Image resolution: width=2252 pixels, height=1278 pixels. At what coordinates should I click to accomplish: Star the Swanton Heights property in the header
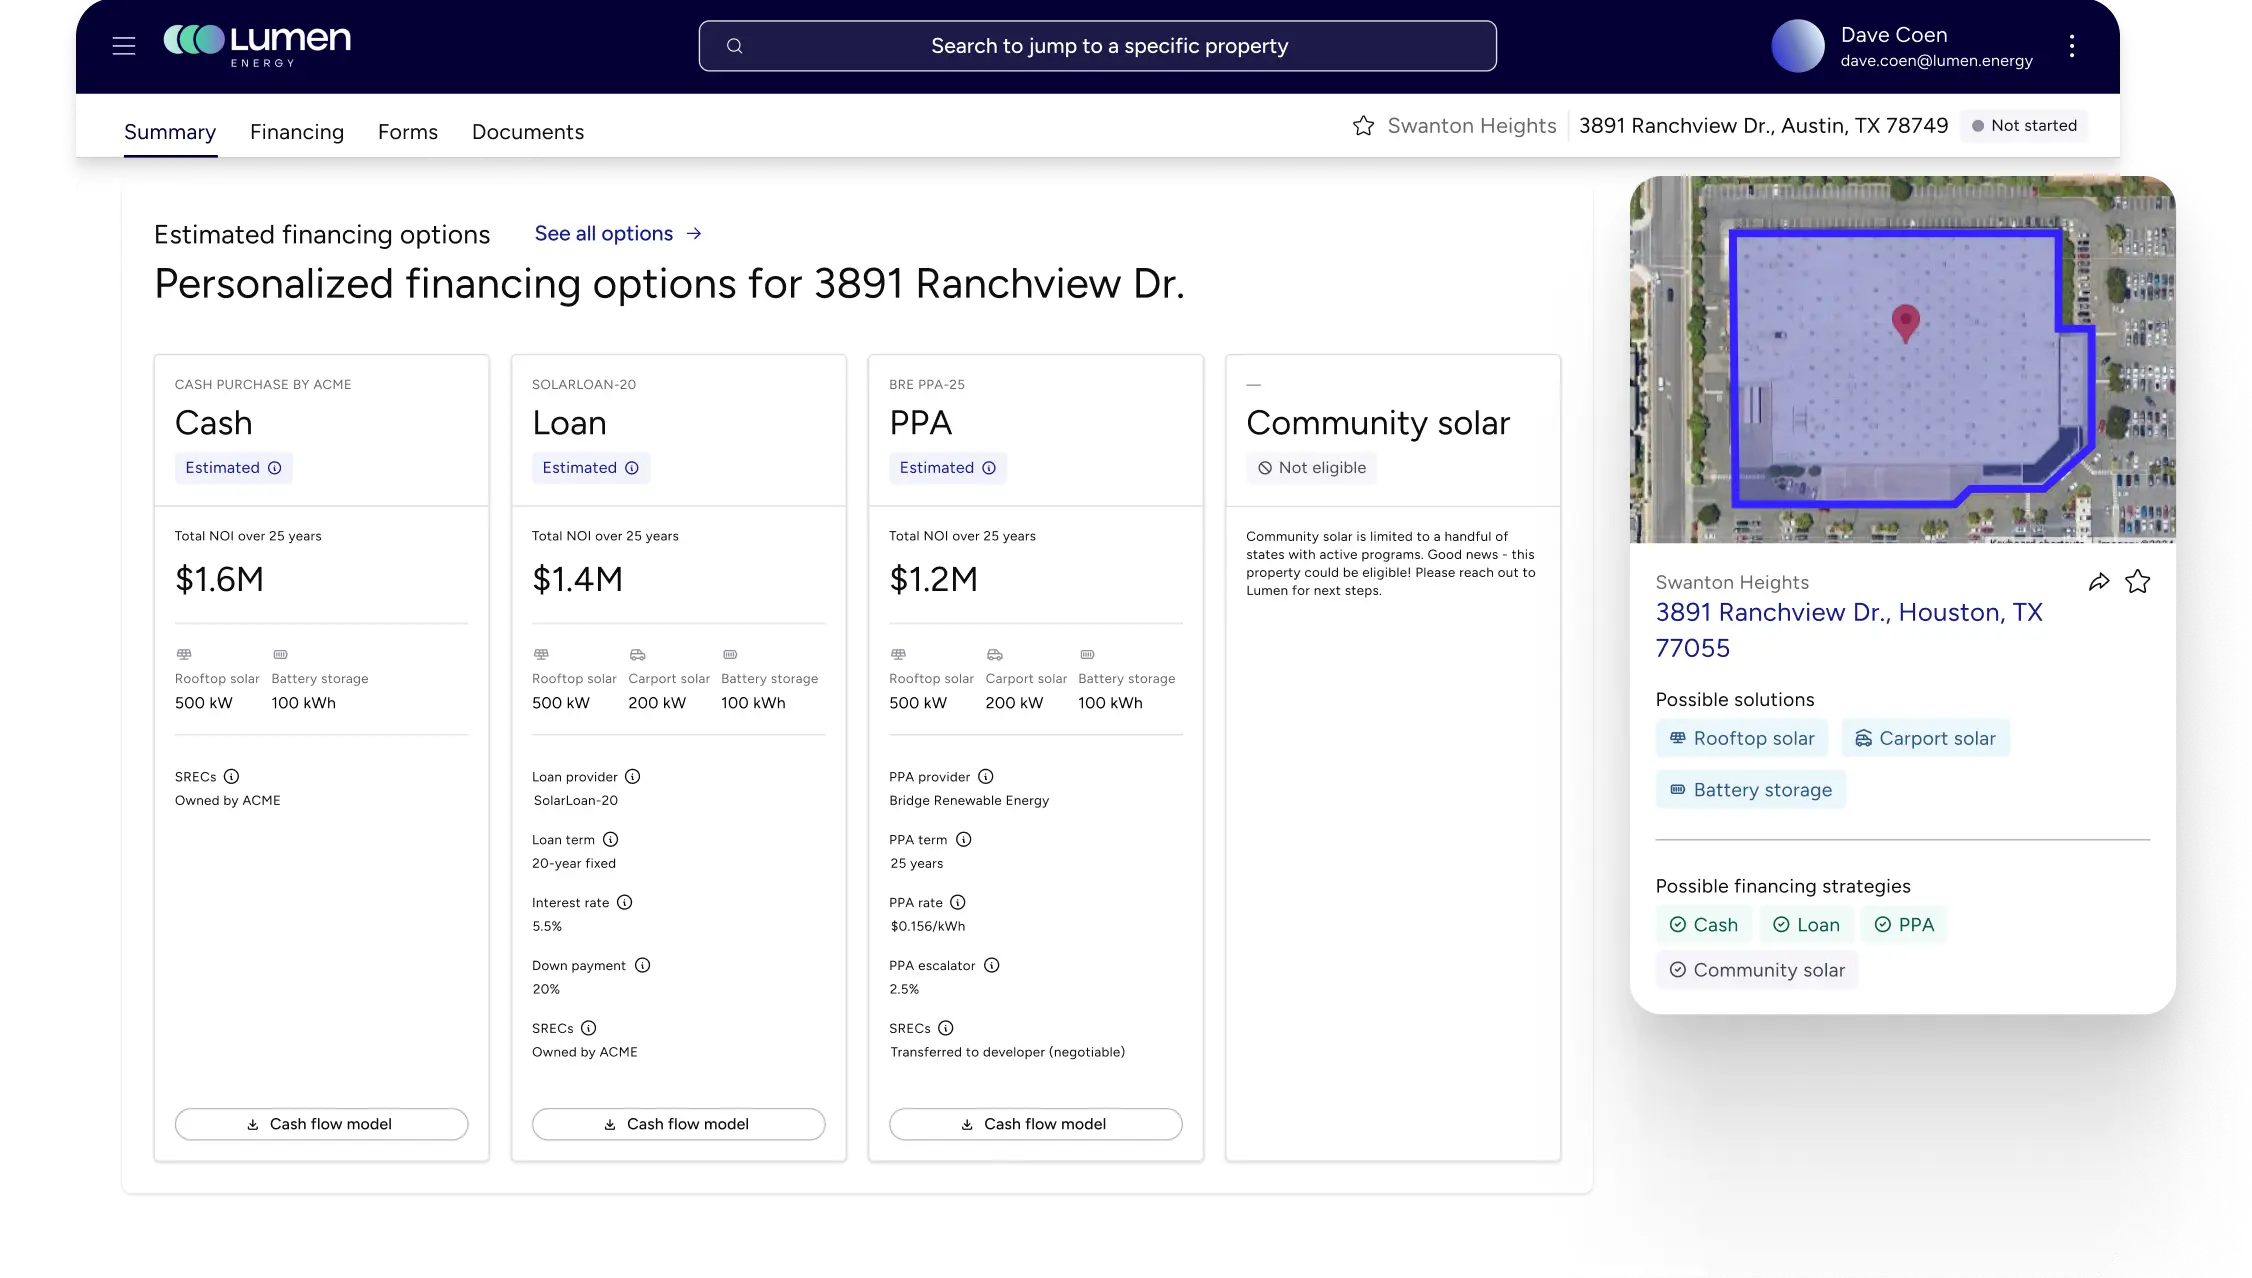click(1363, 126)
